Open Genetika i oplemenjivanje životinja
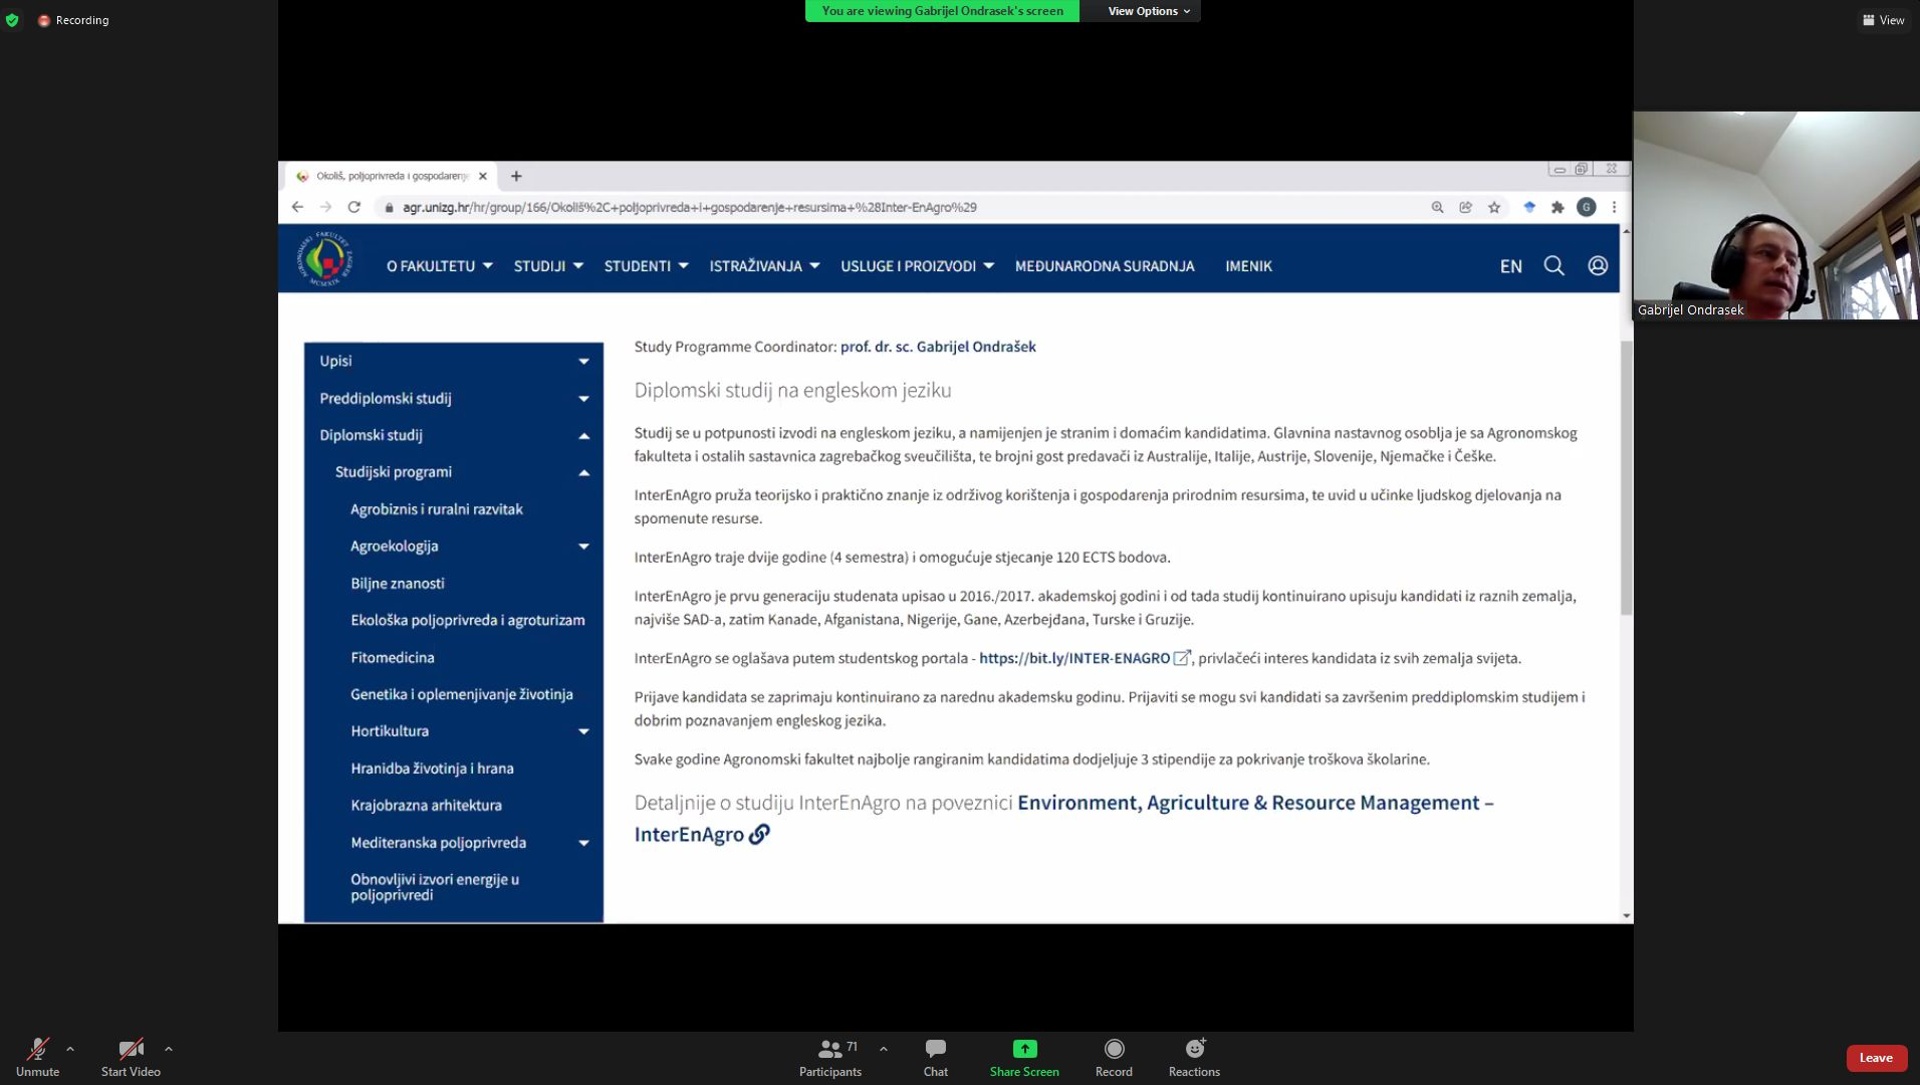 point(461,694)
